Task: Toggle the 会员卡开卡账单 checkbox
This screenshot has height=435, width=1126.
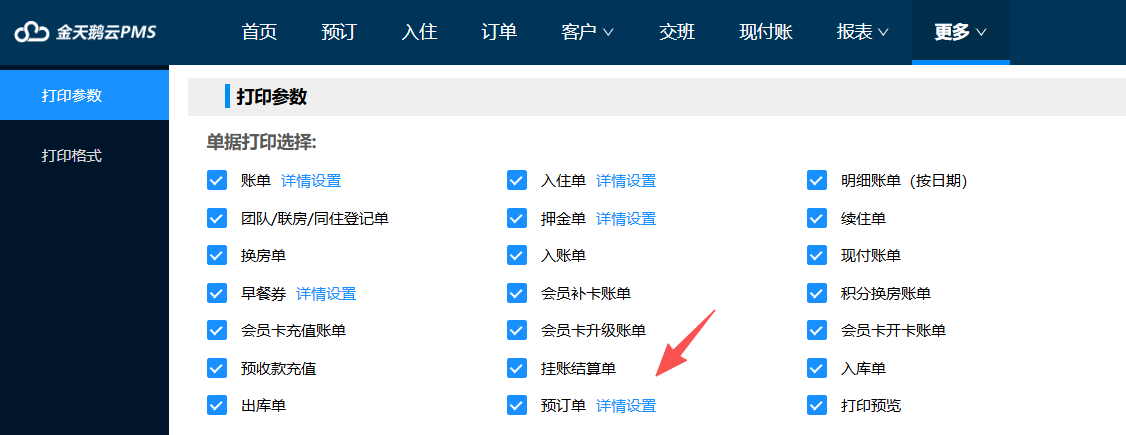Action: [817, 330]
